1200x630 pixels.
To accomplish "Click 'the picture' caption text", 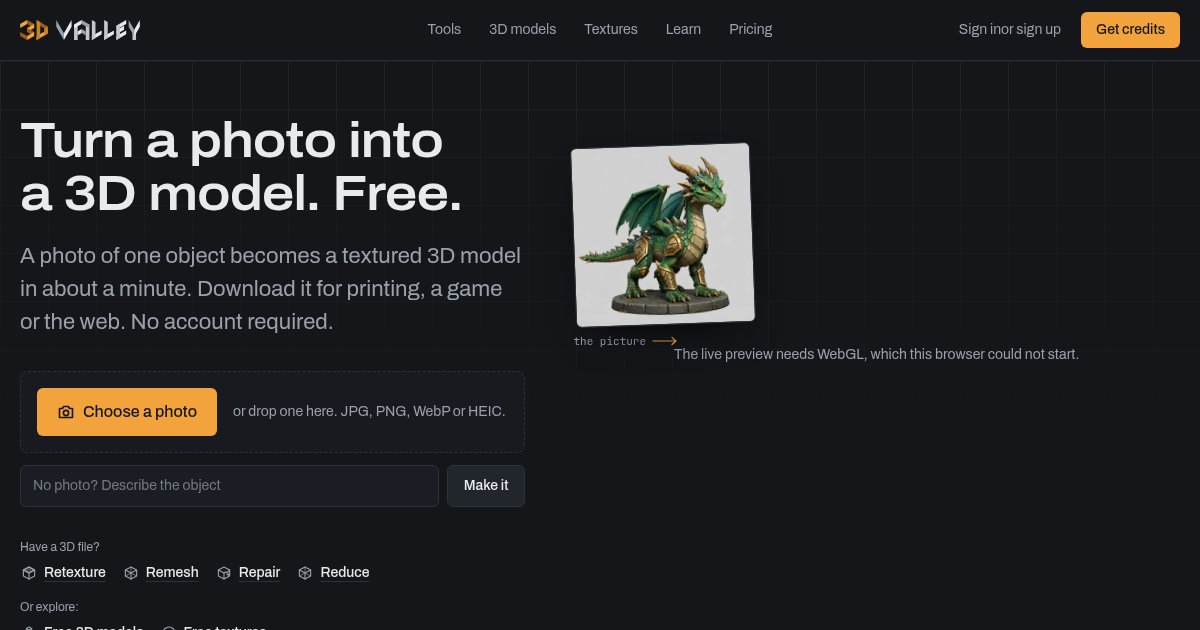I will pyautogui.click(x=610, y=341).
